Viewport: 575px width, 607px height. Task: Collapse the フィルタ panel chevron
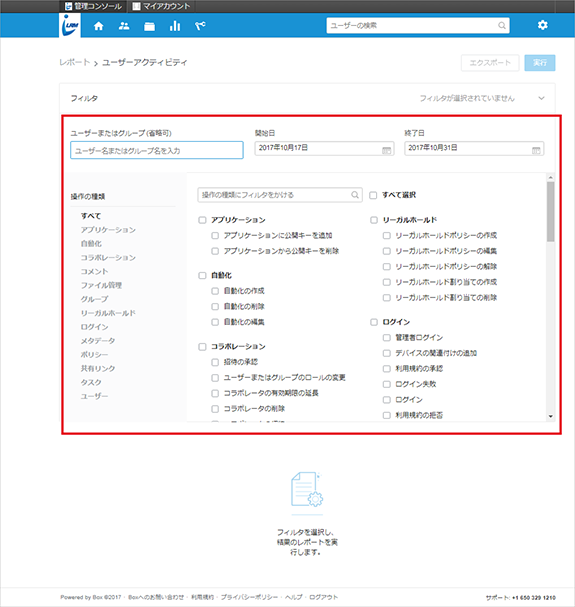click(541, 98)
